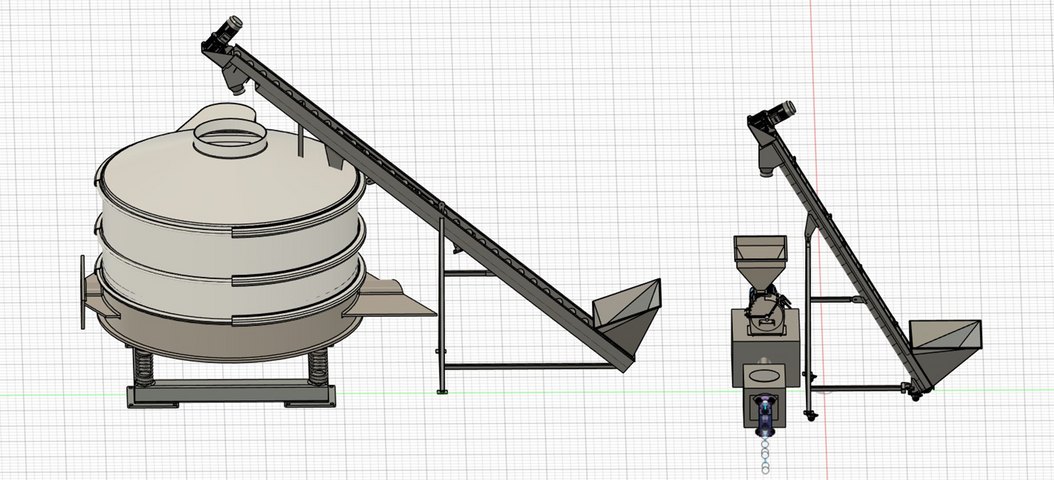Select the right coil spring under the sieve

click(x=318, y=366)
